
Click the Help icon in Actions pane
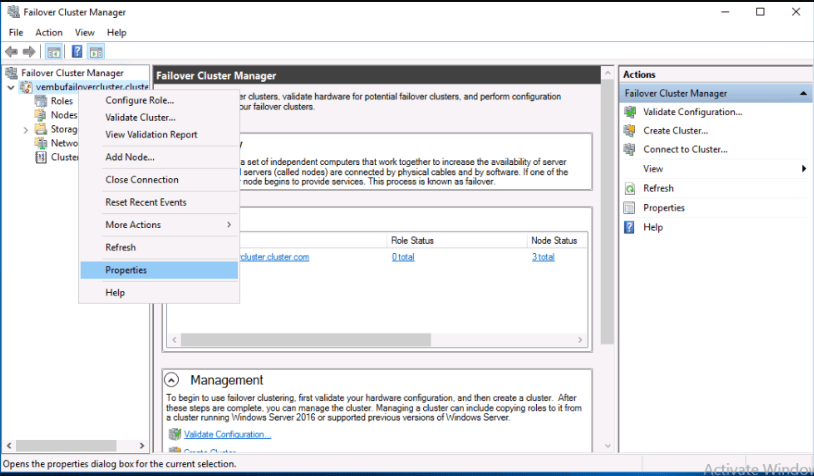(629, 227)
